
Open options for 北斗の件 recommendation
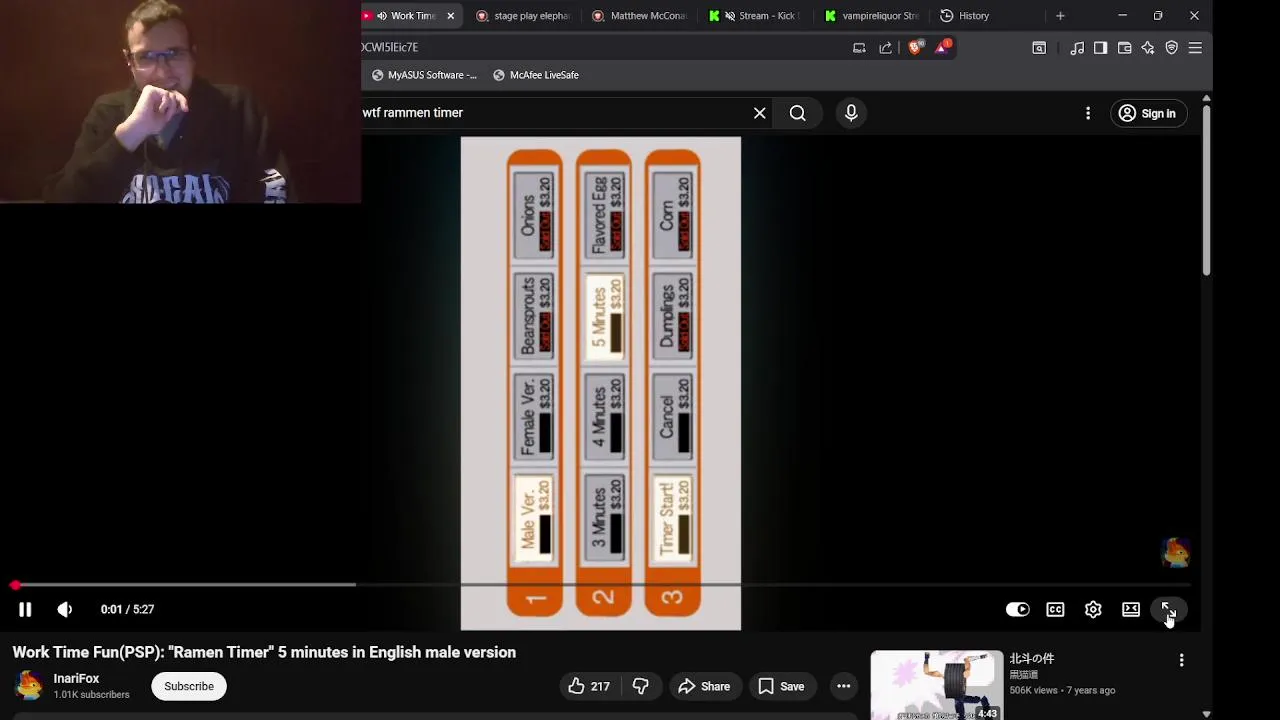coord(1181,660)
